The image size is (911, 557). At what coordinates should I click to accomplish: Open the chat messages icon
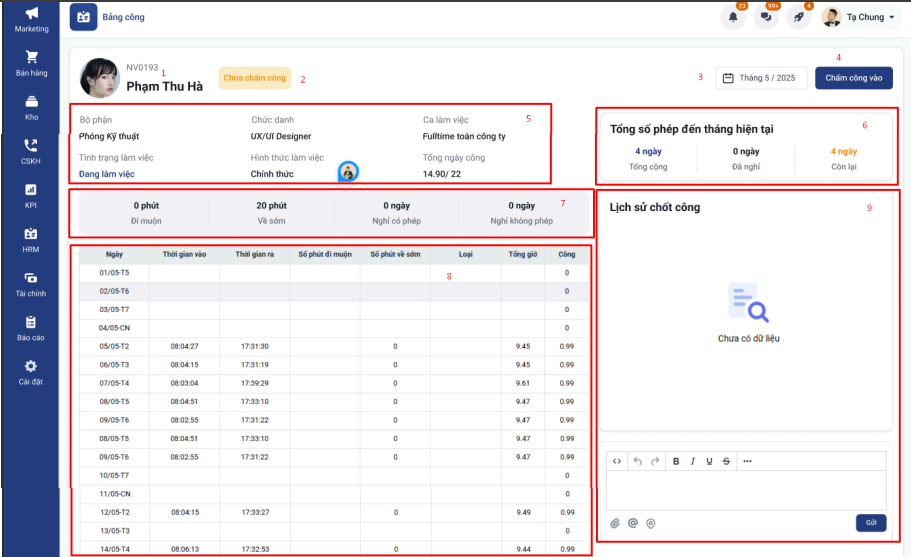(x=766, y=17)
